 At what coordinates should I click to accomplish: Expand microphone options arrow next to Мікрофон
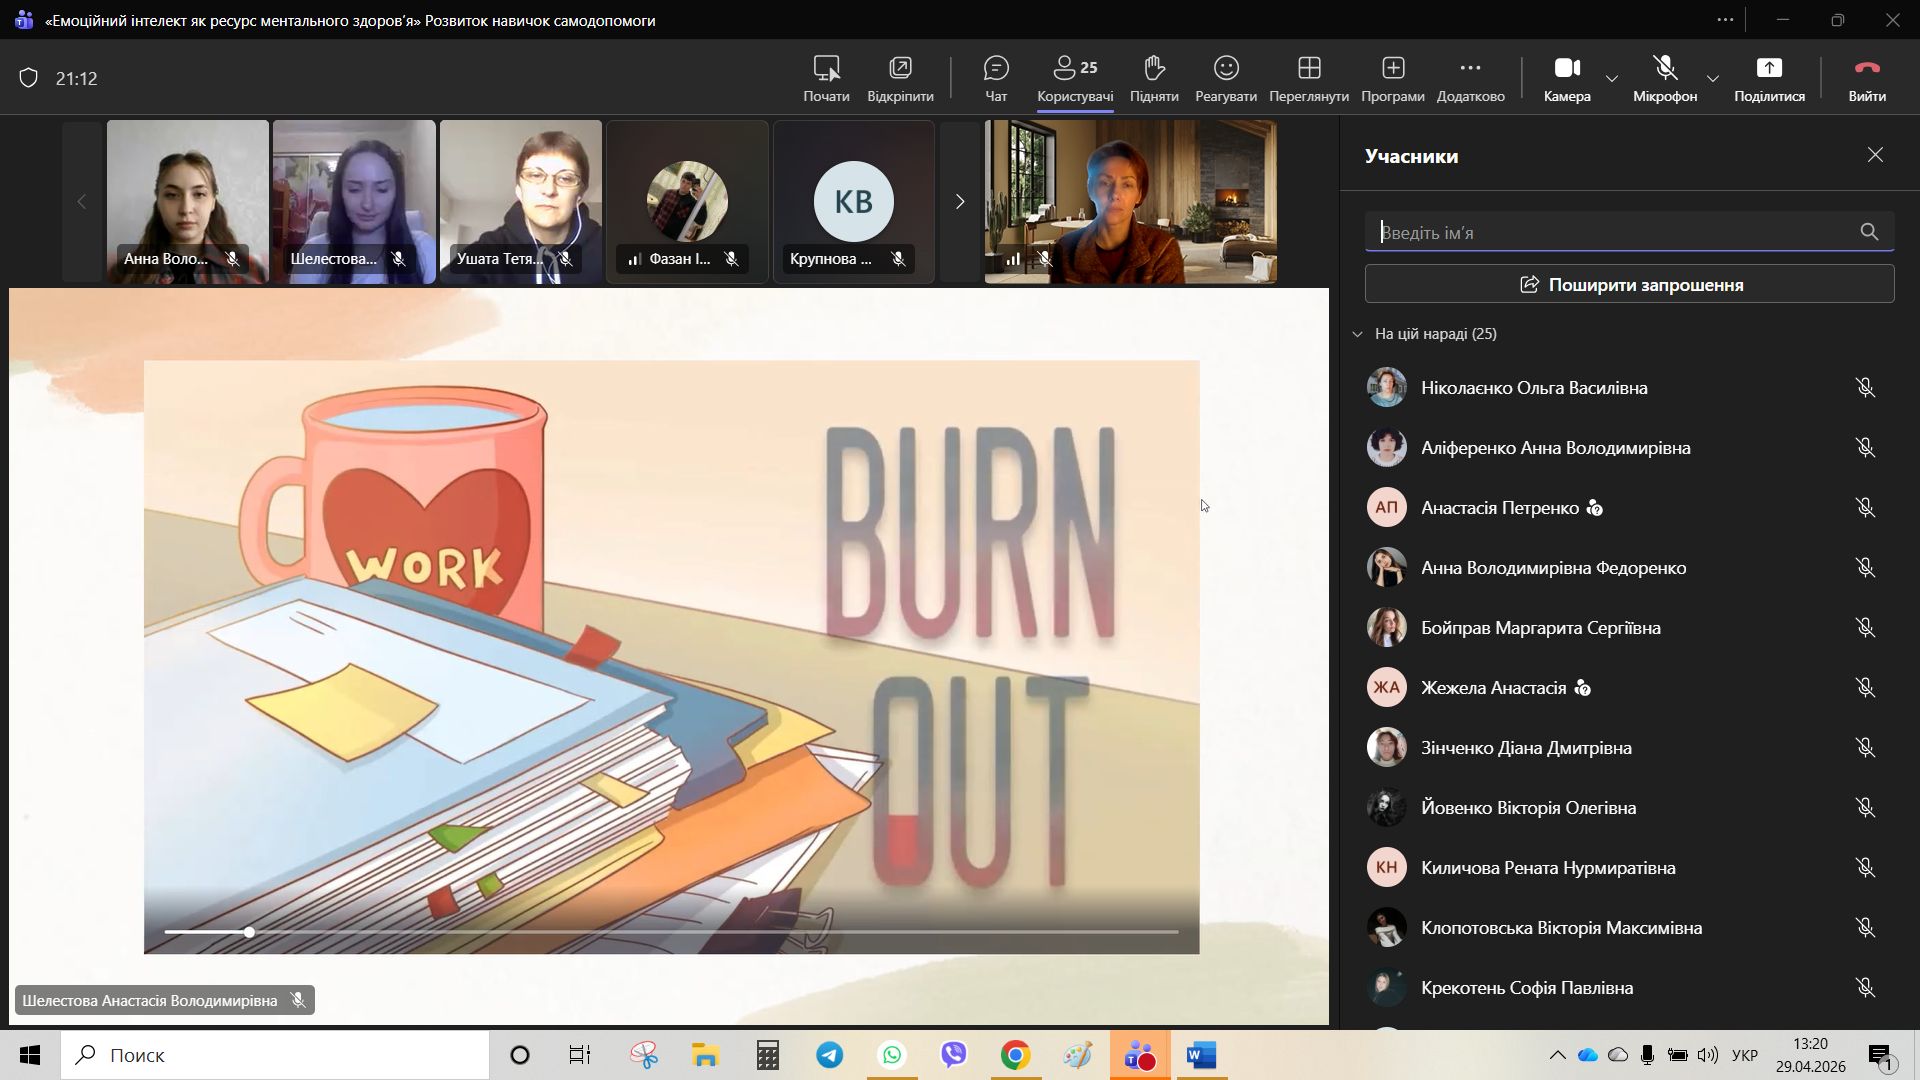1713,79
